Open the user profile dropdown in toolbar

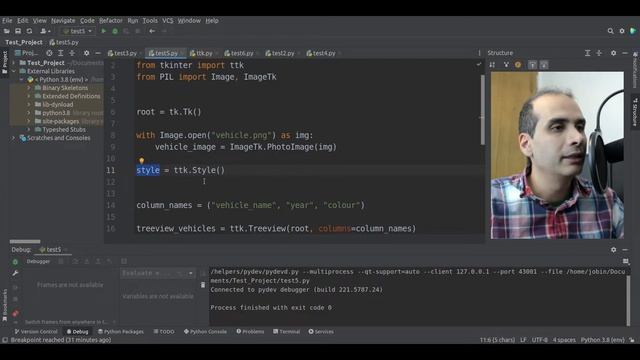point(45,31)
